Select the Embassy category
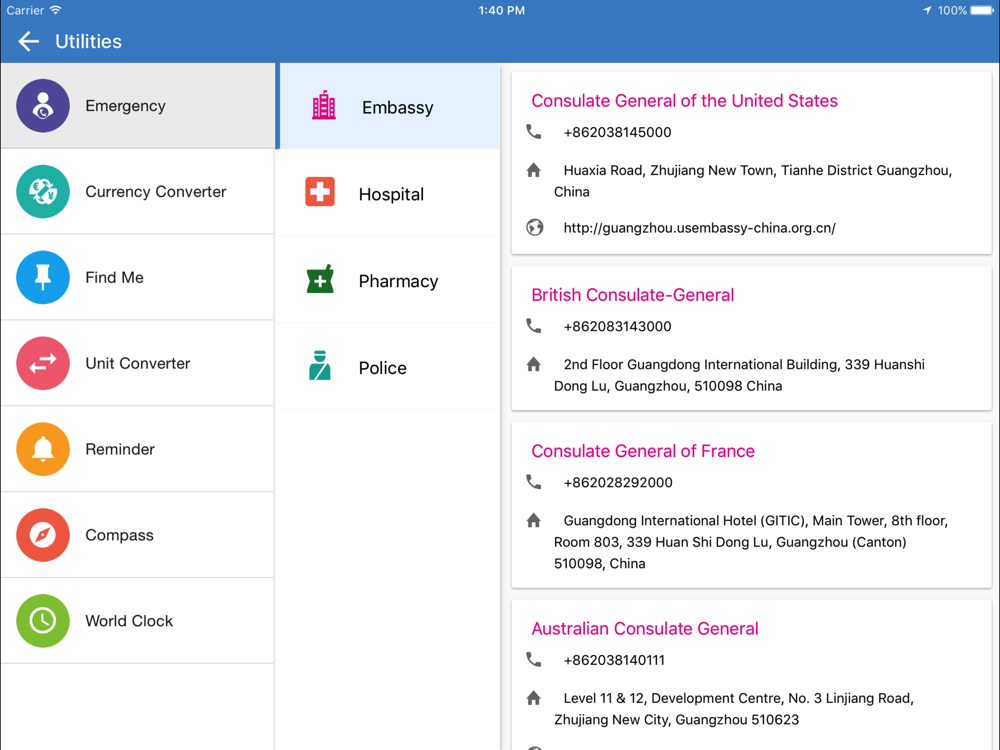1000x750 pixels. 388,106
